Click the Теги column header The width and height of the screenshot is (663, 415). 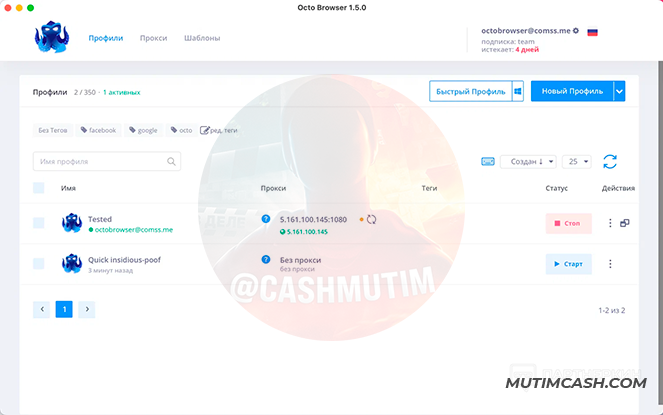[429, 188]
